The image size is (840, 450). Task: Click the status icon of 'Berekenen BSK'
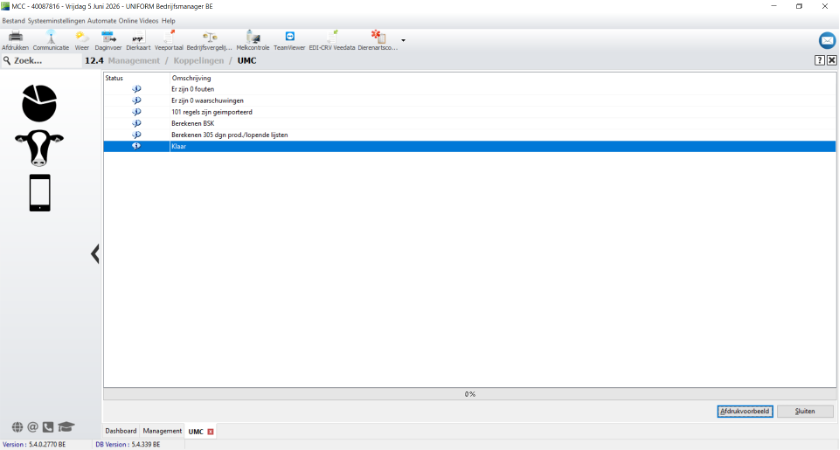point(137,123)
